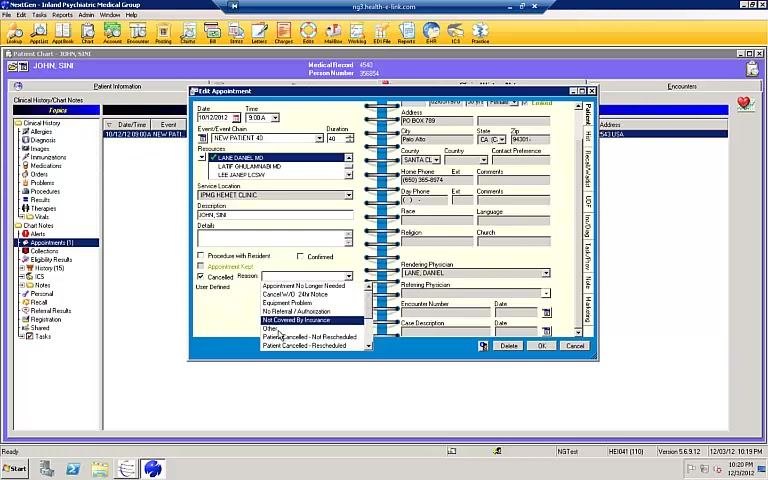
Task: Select LATIF GHULAMNABI MD resource
Action: click(x=249, y=167)
